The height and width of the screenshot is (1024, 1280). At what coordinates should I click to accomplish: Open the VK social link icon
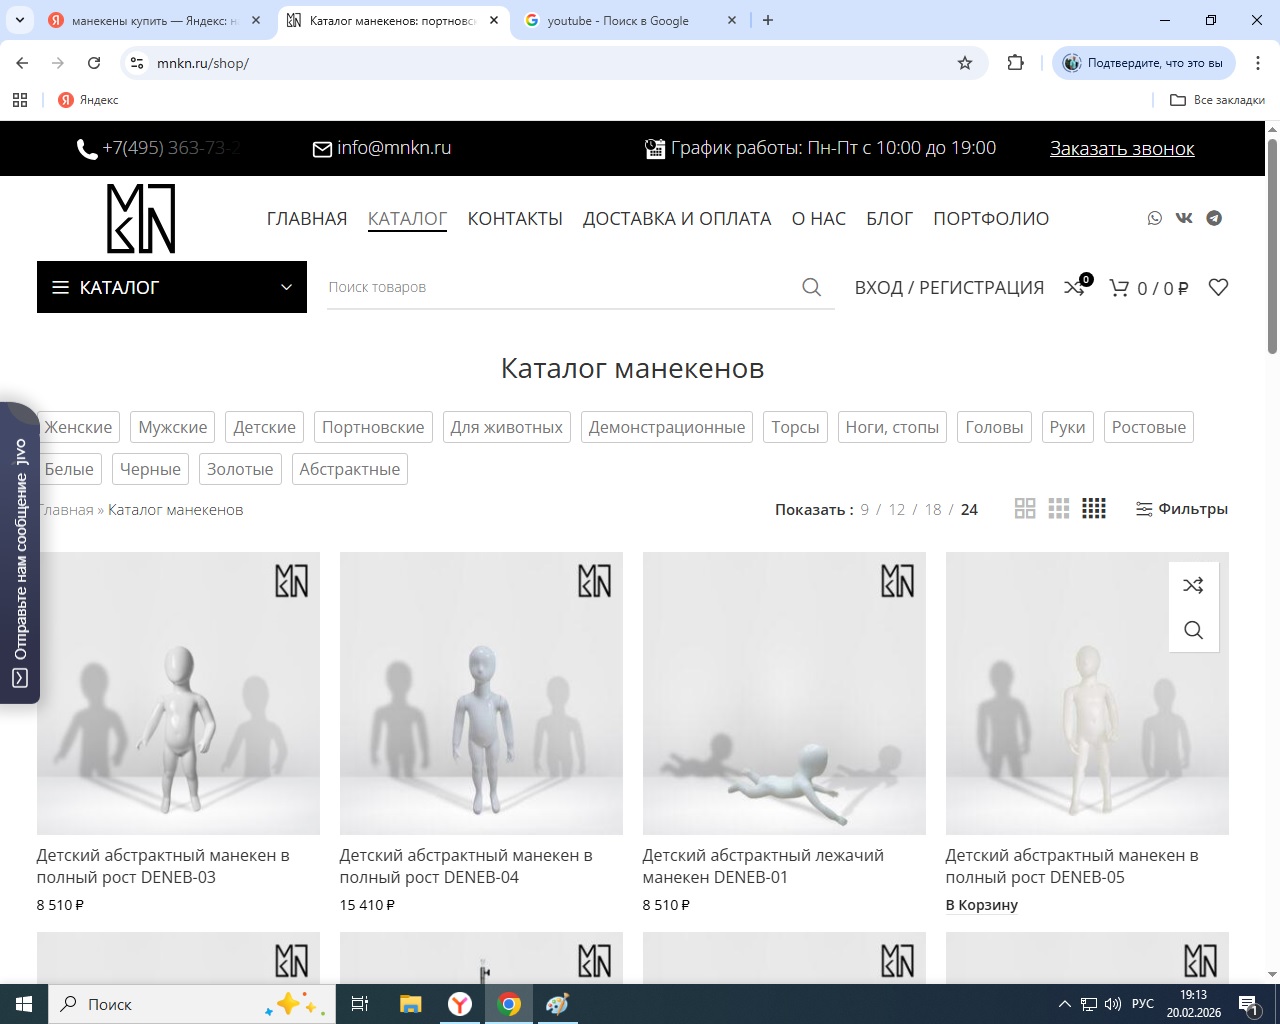coord(1184,218)
